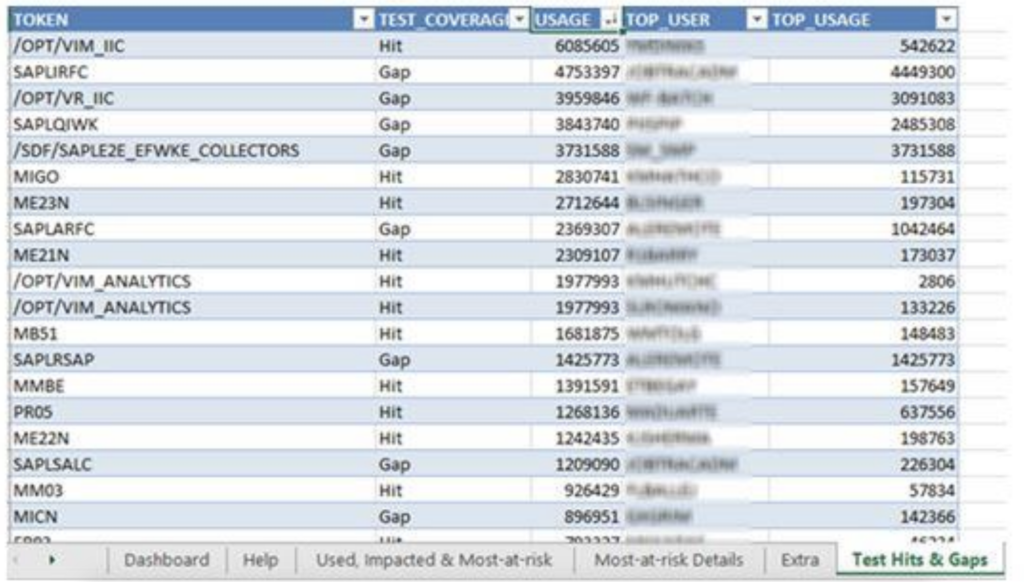Select the Most-at-risk Details sheet tab

point(669,560)
